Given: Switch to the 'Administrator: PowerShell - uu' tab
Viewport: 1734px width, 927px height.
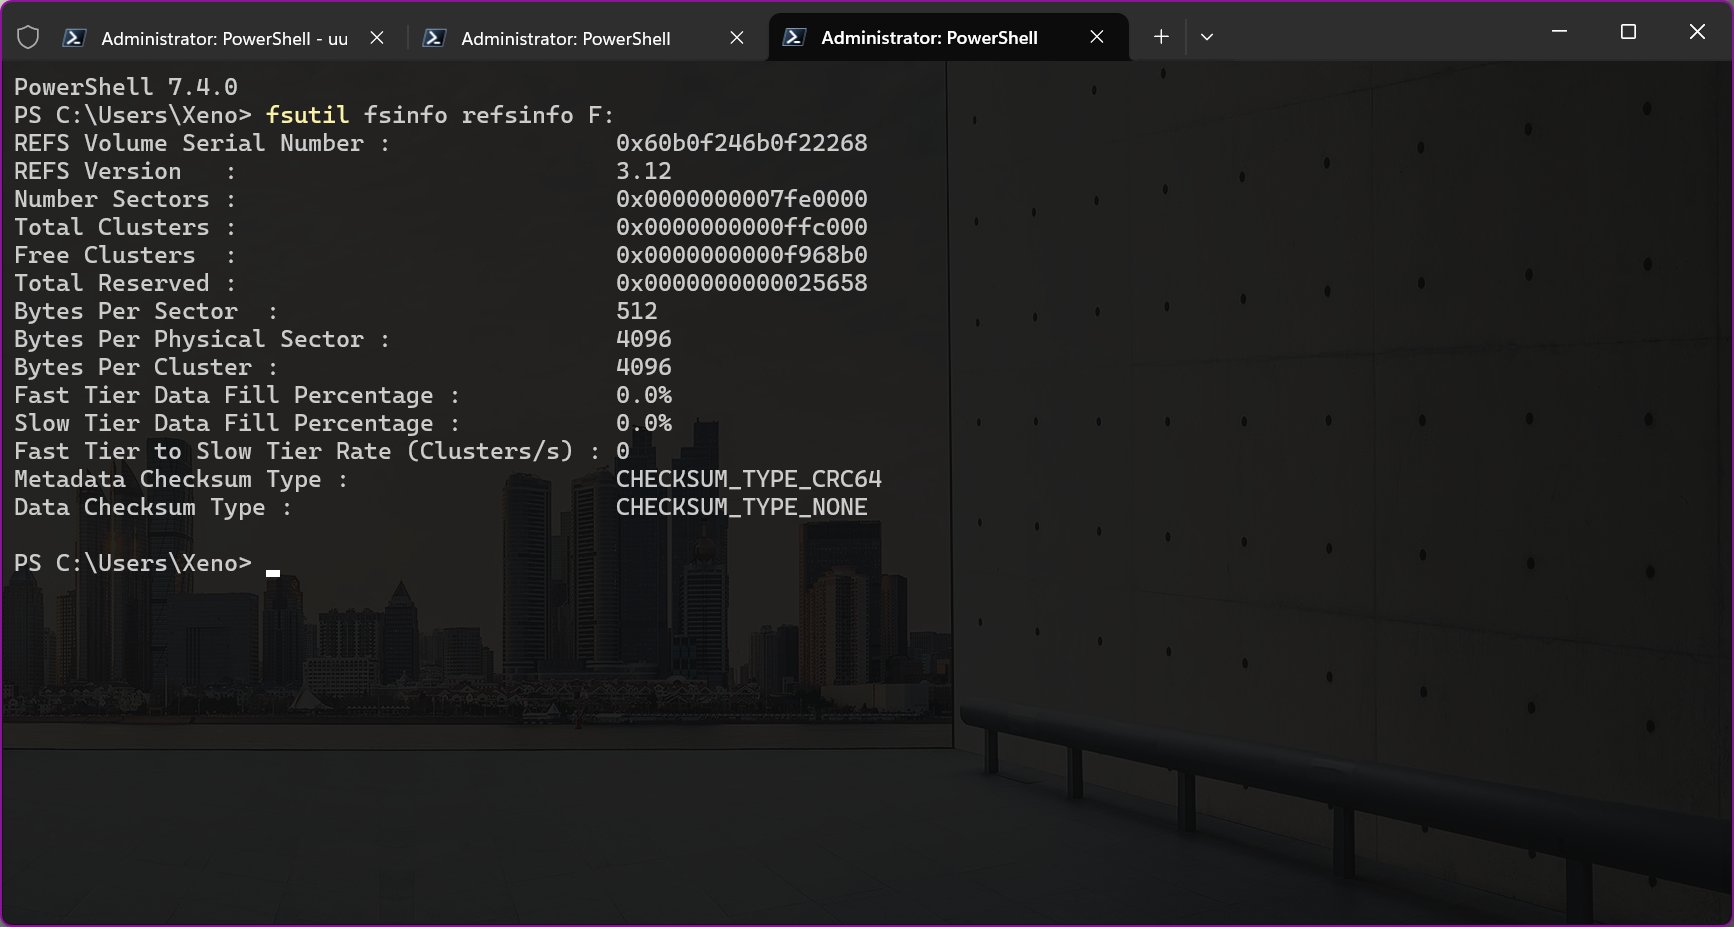Looking at the screenshot, I should (220, 37).
